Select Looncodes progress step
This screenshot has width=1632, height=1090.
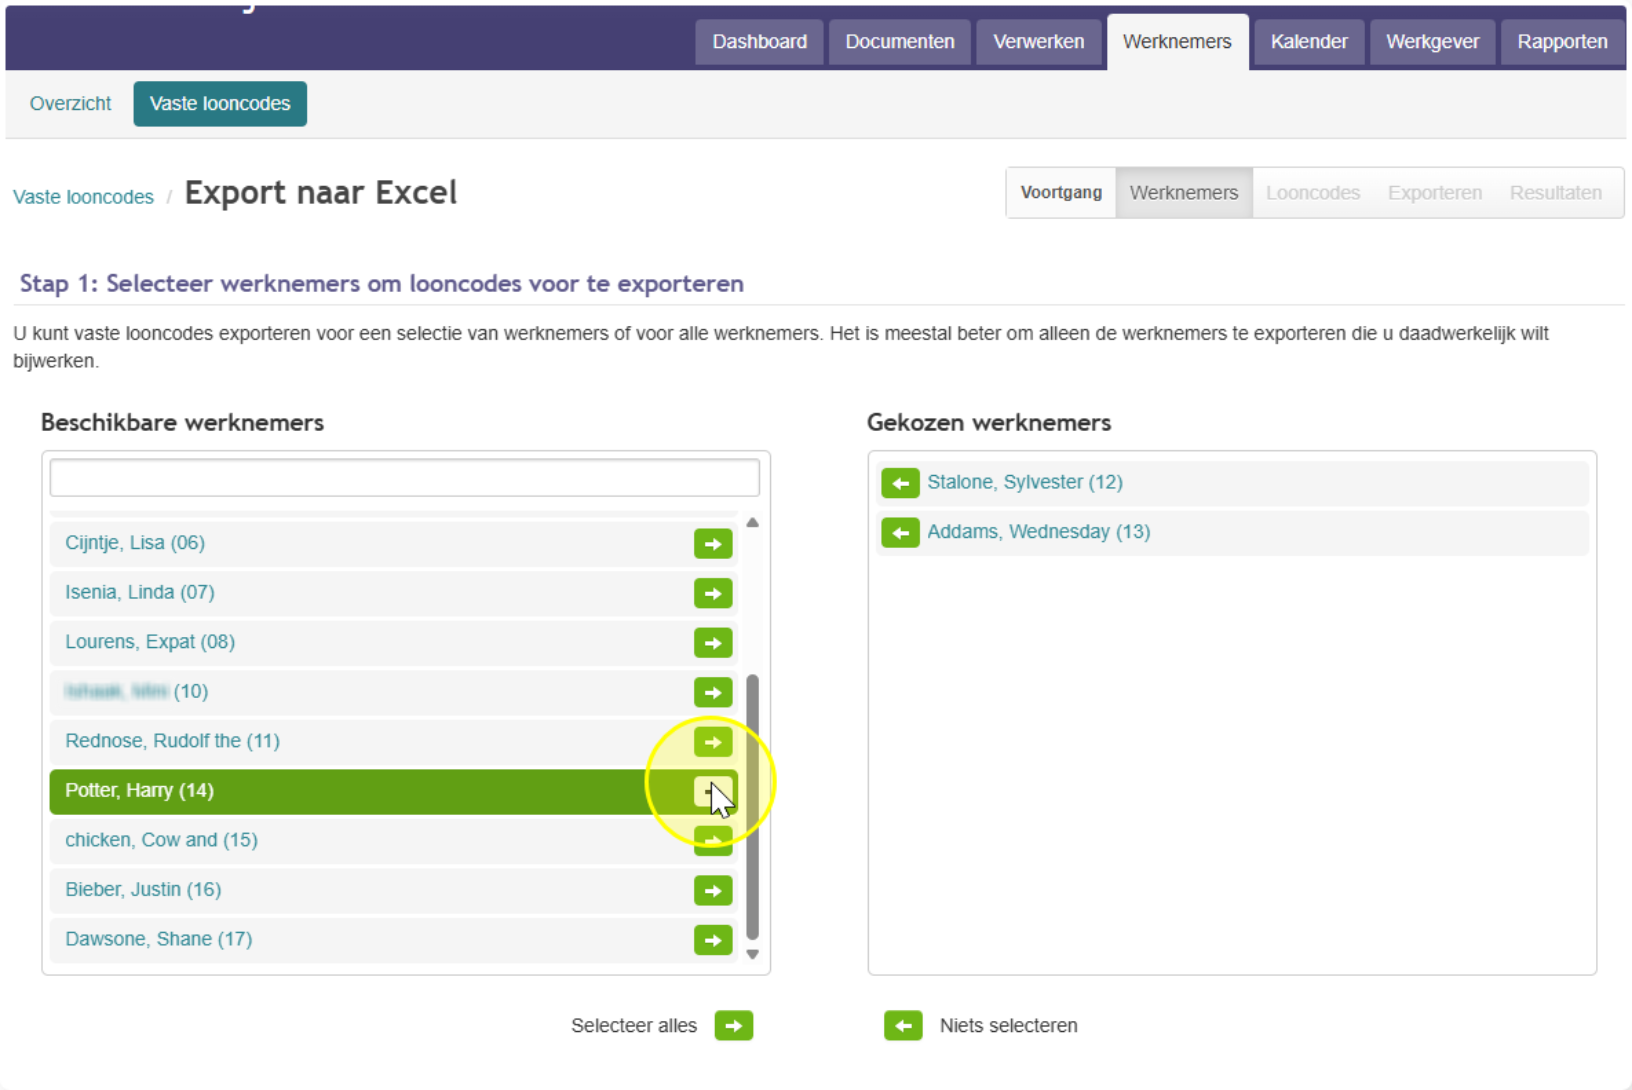pyautogui.click(x=1313, y=193)
